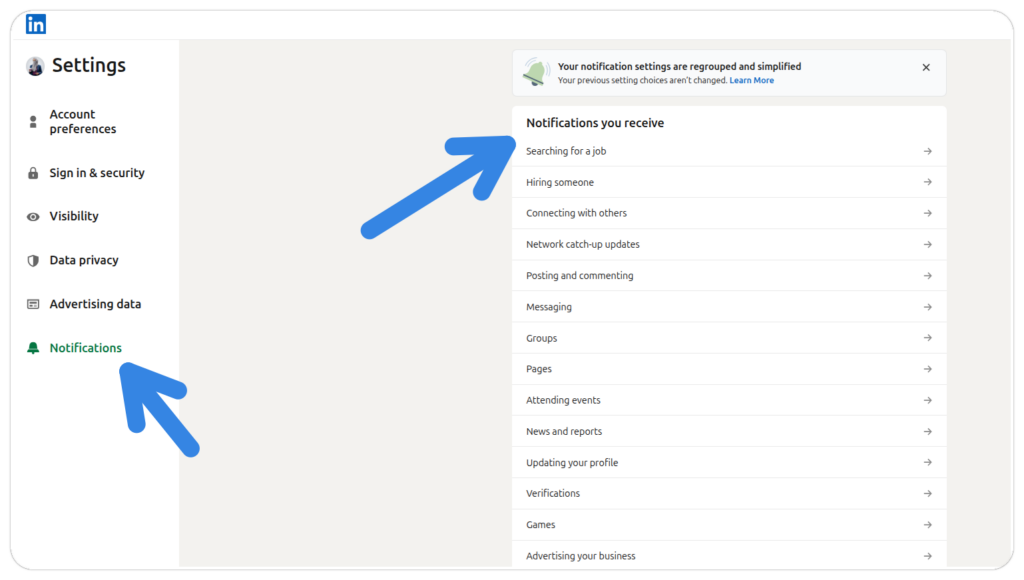Click the News and reports arrow icon
The width and height of the screenshot is (1024, 580).
coord(927,432)
